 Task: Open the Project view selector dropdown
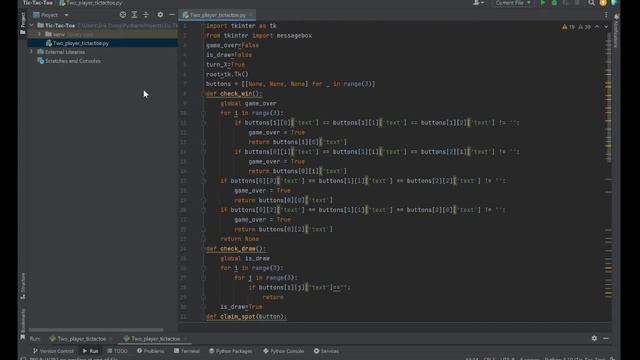pyautogui.click(x=51, y=15)
